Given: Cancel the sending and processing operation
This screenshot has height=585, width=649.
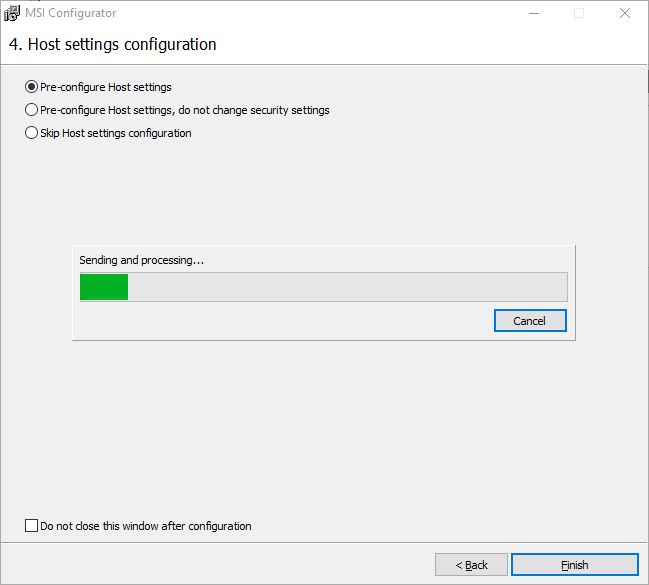Looking at the screenshot, I should pyautogui.click(x=530, y=321).
